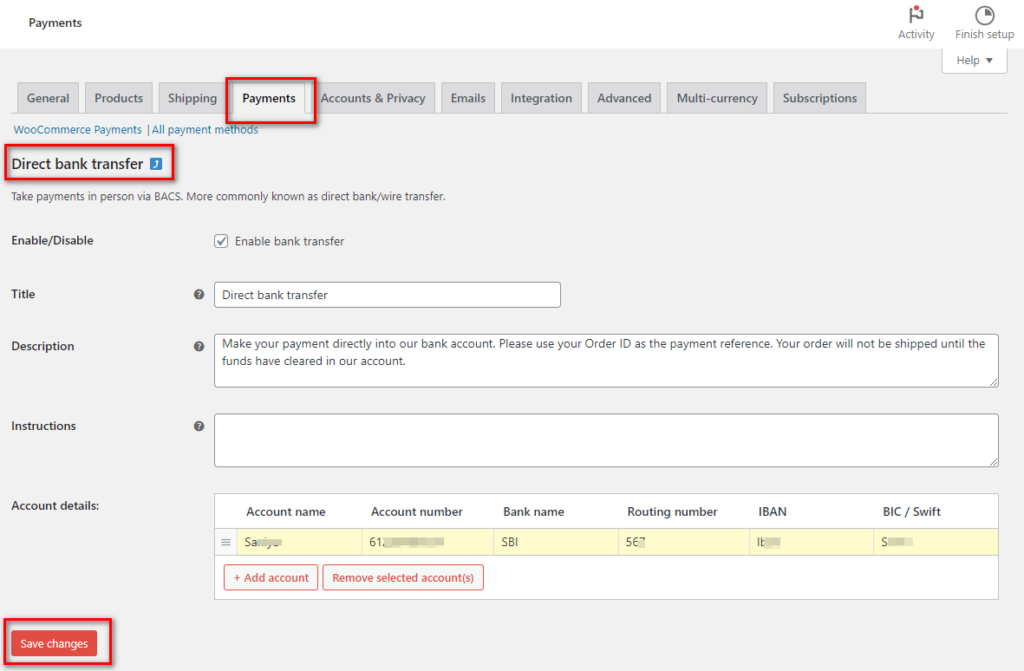Click the return arrow icon beside Direct bank transfer
This screenshot has height=671, width=1024.
coord(156,164)
